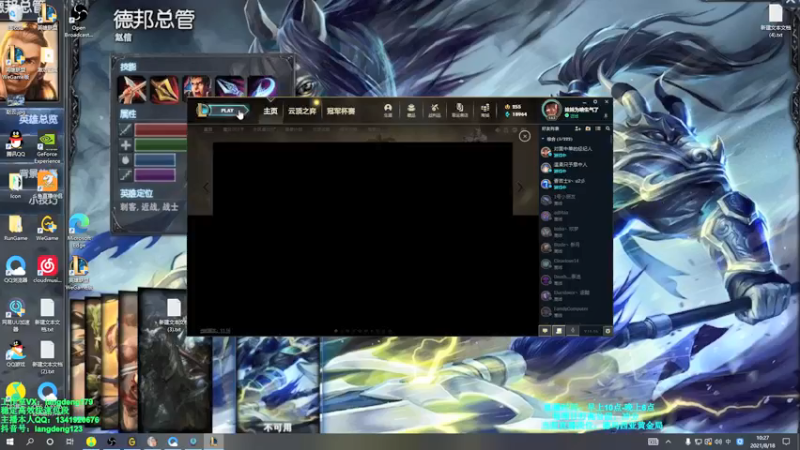Open the 主页 home tab
The width and height of the screenshot is (800, 450).
270,111
